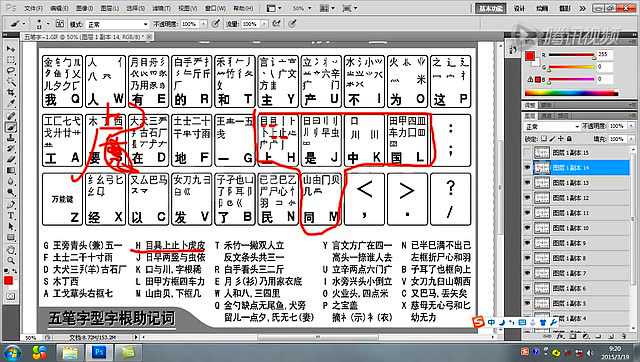Toggle Quick Mask mode button
The image size is (640, 362).
click(x=11, y=295)
